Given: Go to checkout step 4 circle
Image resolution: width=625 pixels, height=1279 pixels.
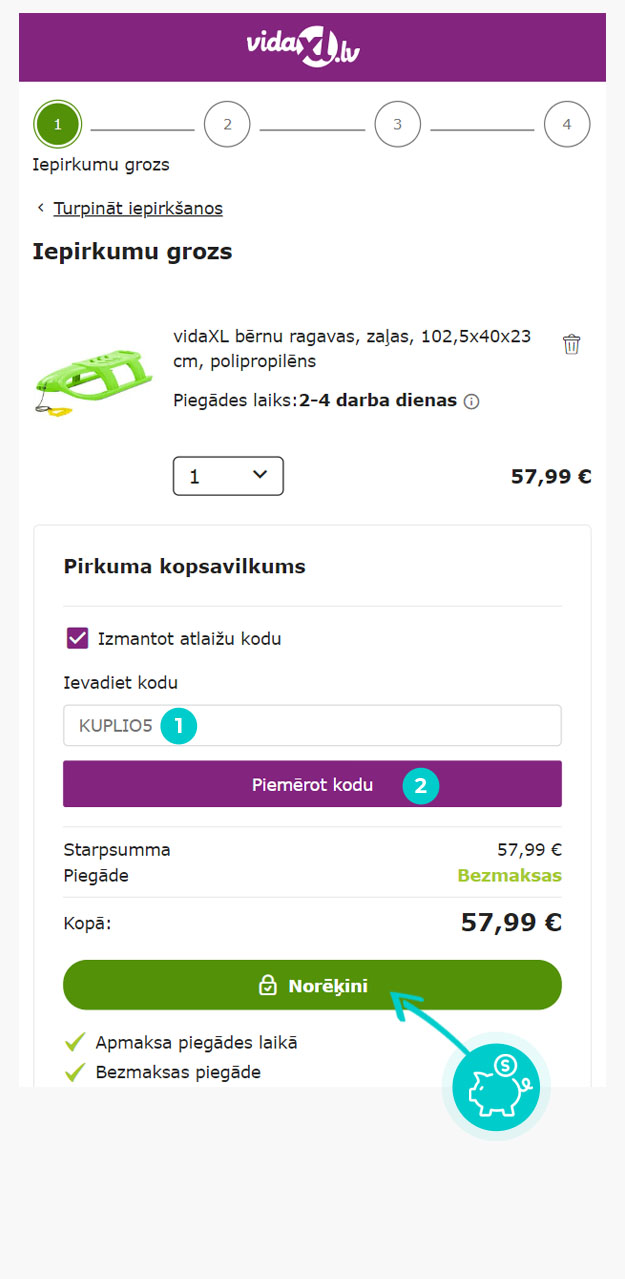Looking at the screenshot, I should coord(567,124).
